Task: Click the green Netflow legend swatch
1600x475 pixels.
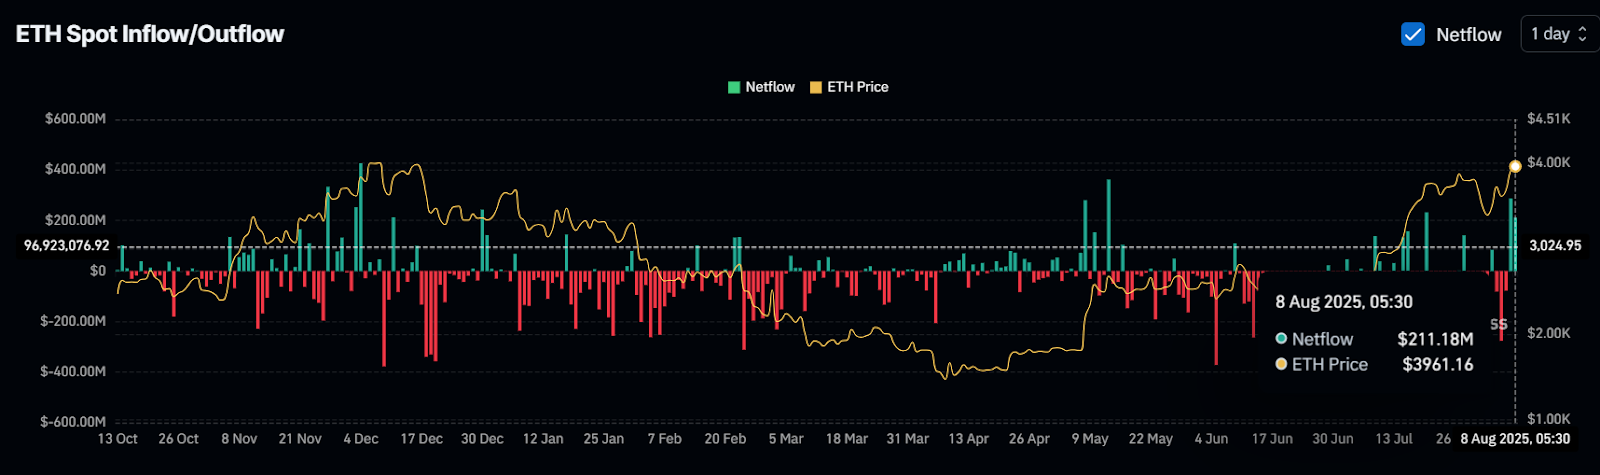Action: [x=734, y=87]
